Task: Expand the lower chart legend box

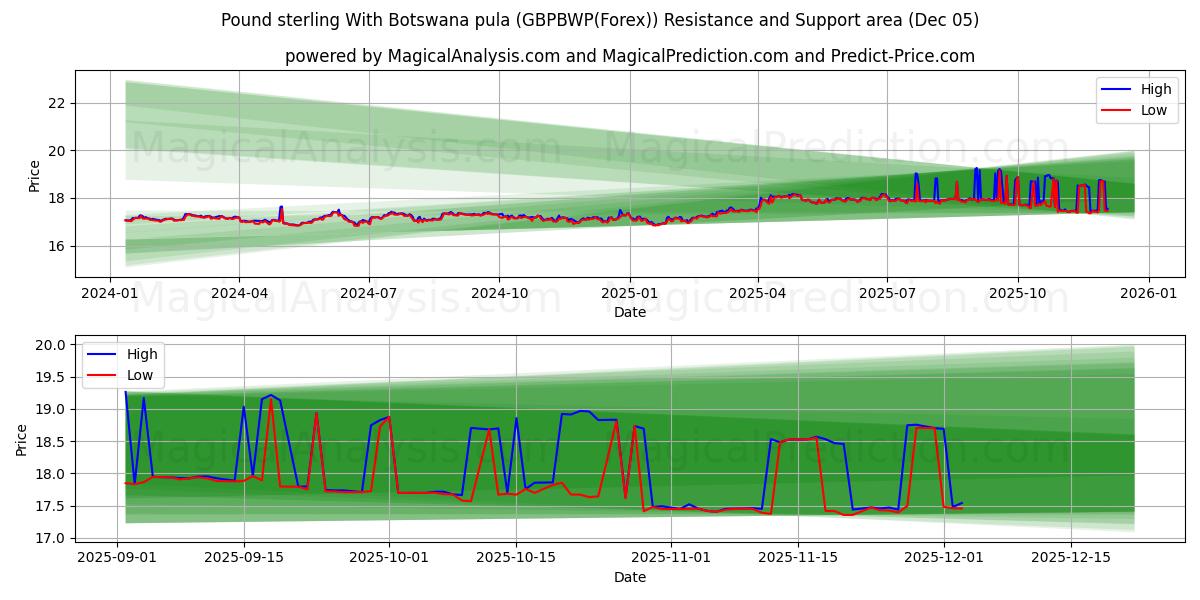Action: tap(122, 364)
